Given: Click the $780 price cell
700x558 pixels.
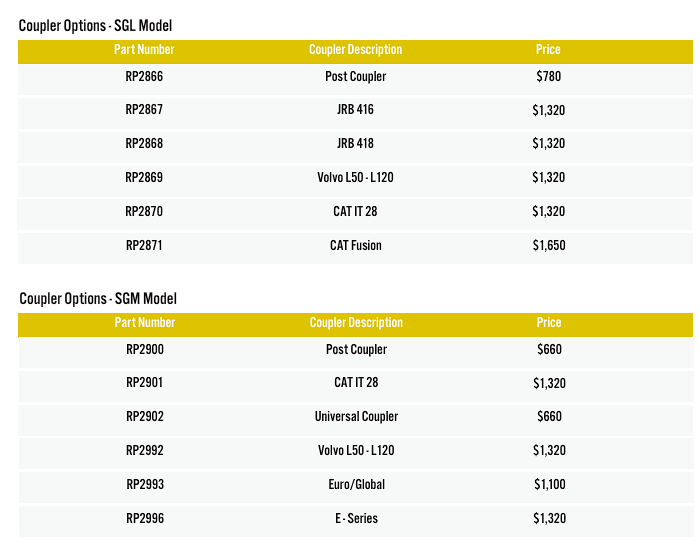Looking at the screenshot, I should pyautogui.click(x=548, y=77).
